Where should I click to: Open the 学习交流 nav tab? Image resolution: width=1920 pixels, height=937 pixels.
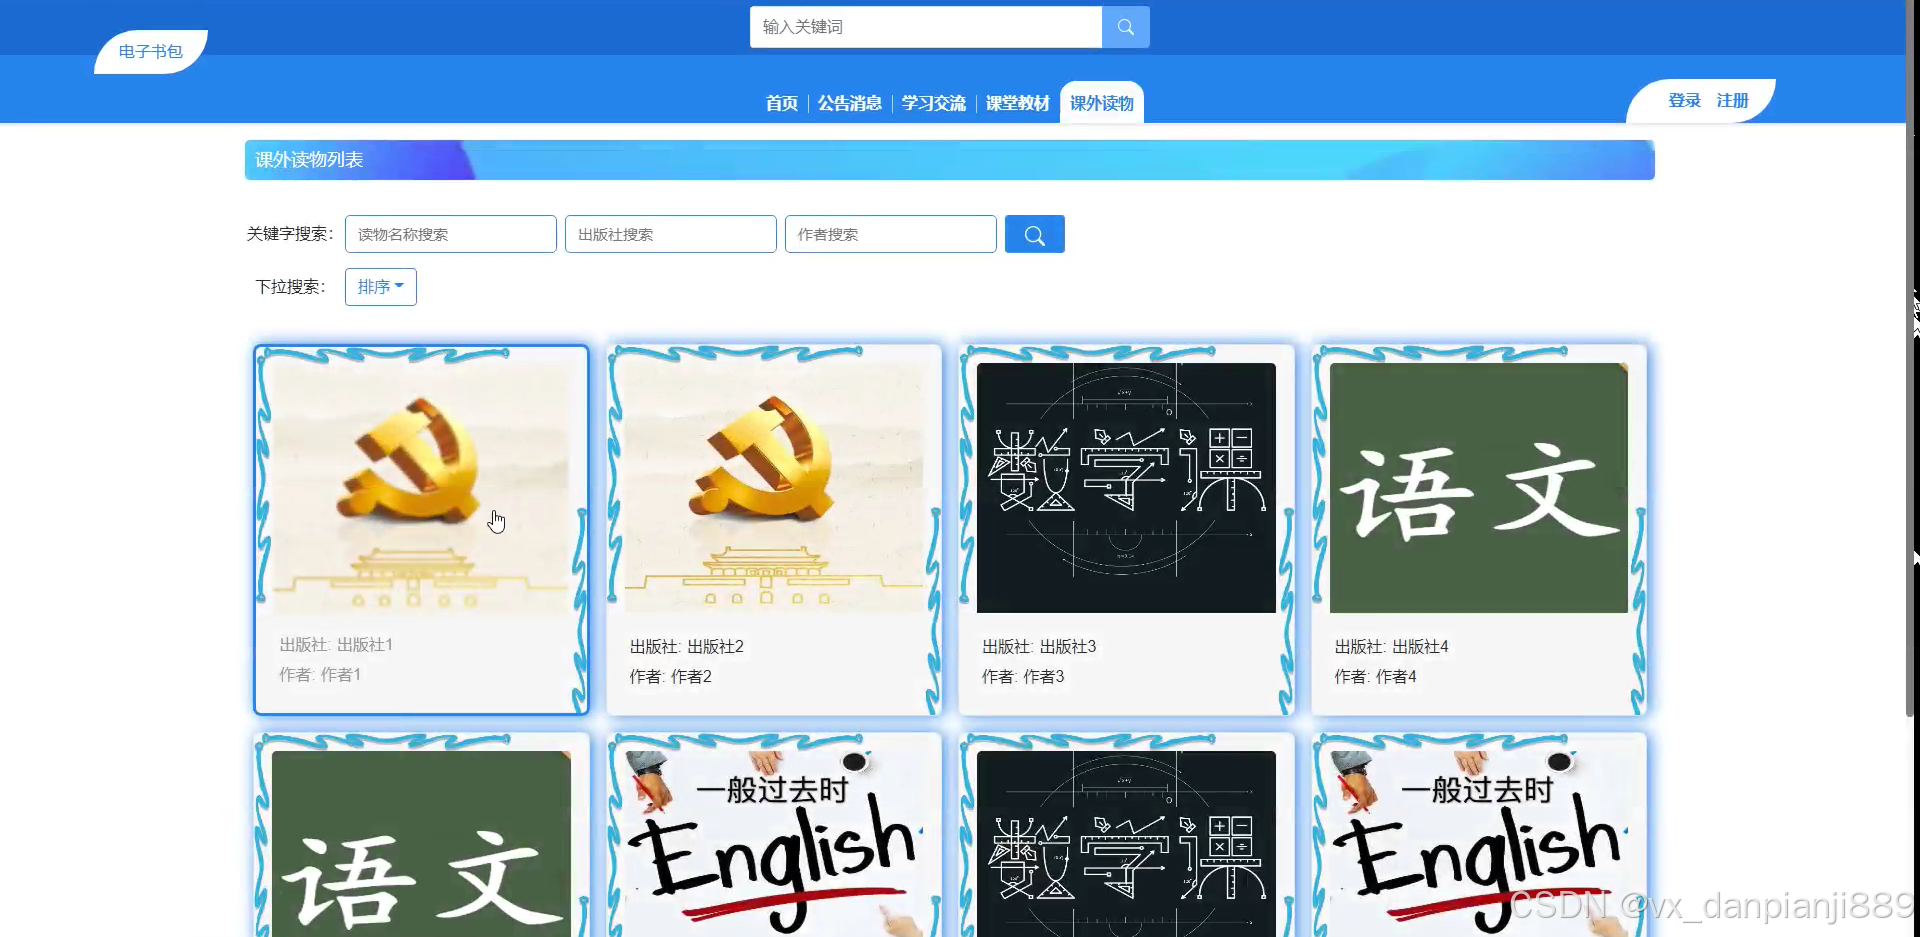tap(933, 103)
